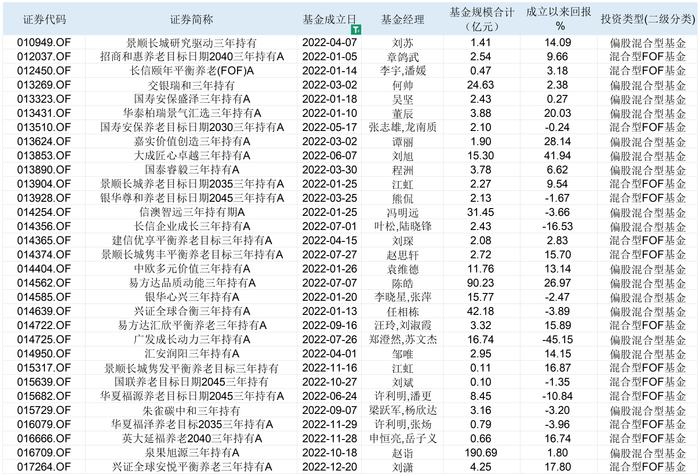Click fund size value 190.69

(481, 453)
